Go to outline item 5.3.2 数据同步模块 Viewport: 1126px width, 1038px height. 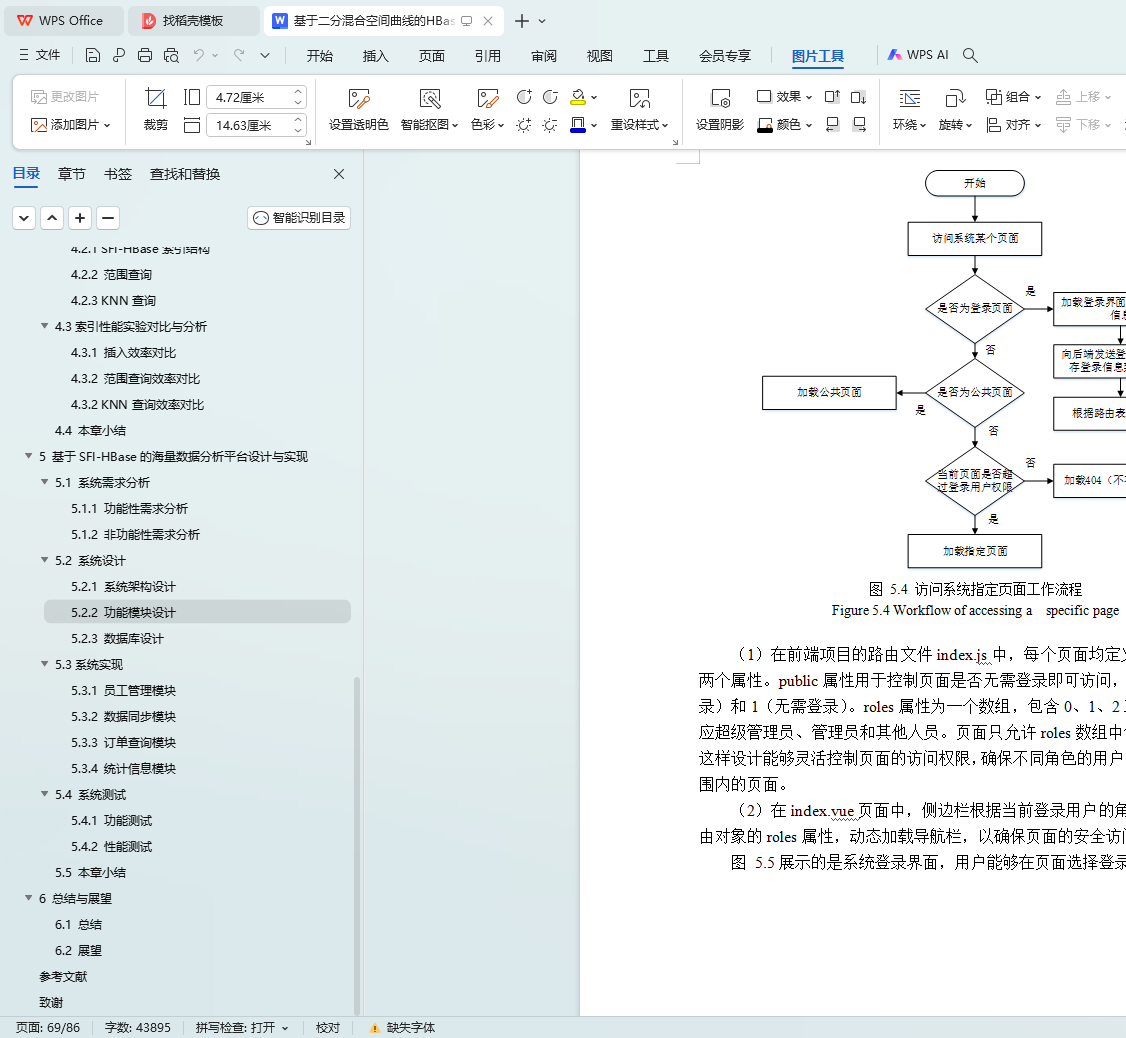(124, 716)
